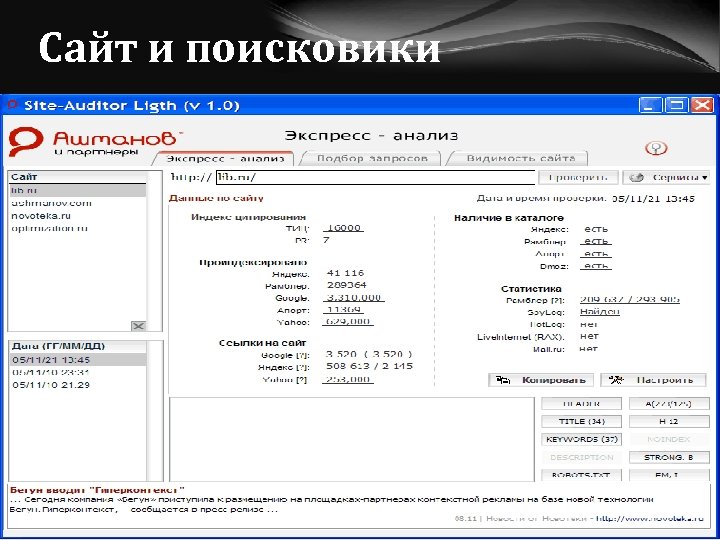Click the STRONG, B button
The image size is (720, 540).
click(x=669, y=457)
